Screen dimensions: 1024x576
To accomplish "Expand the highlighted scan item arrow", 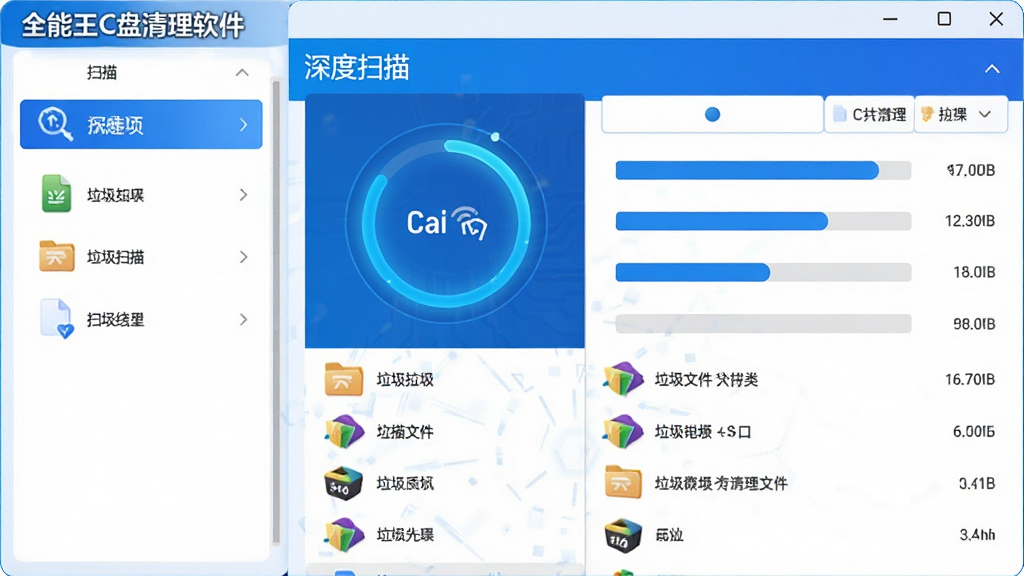I will click(244, 124).
